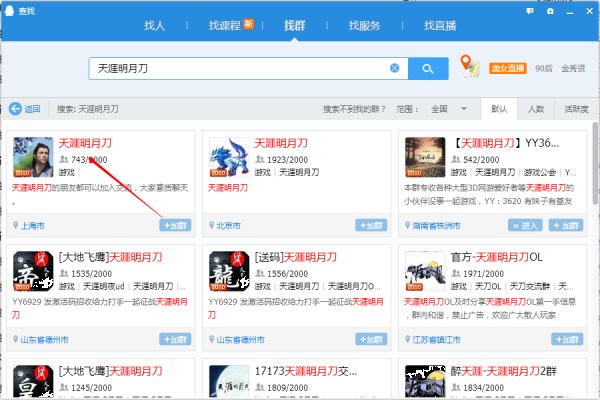The height and width of the screenshot is (400, 600).
Task: Click the 金秀贤 suggested keyword
Action: tap(573, 69)
